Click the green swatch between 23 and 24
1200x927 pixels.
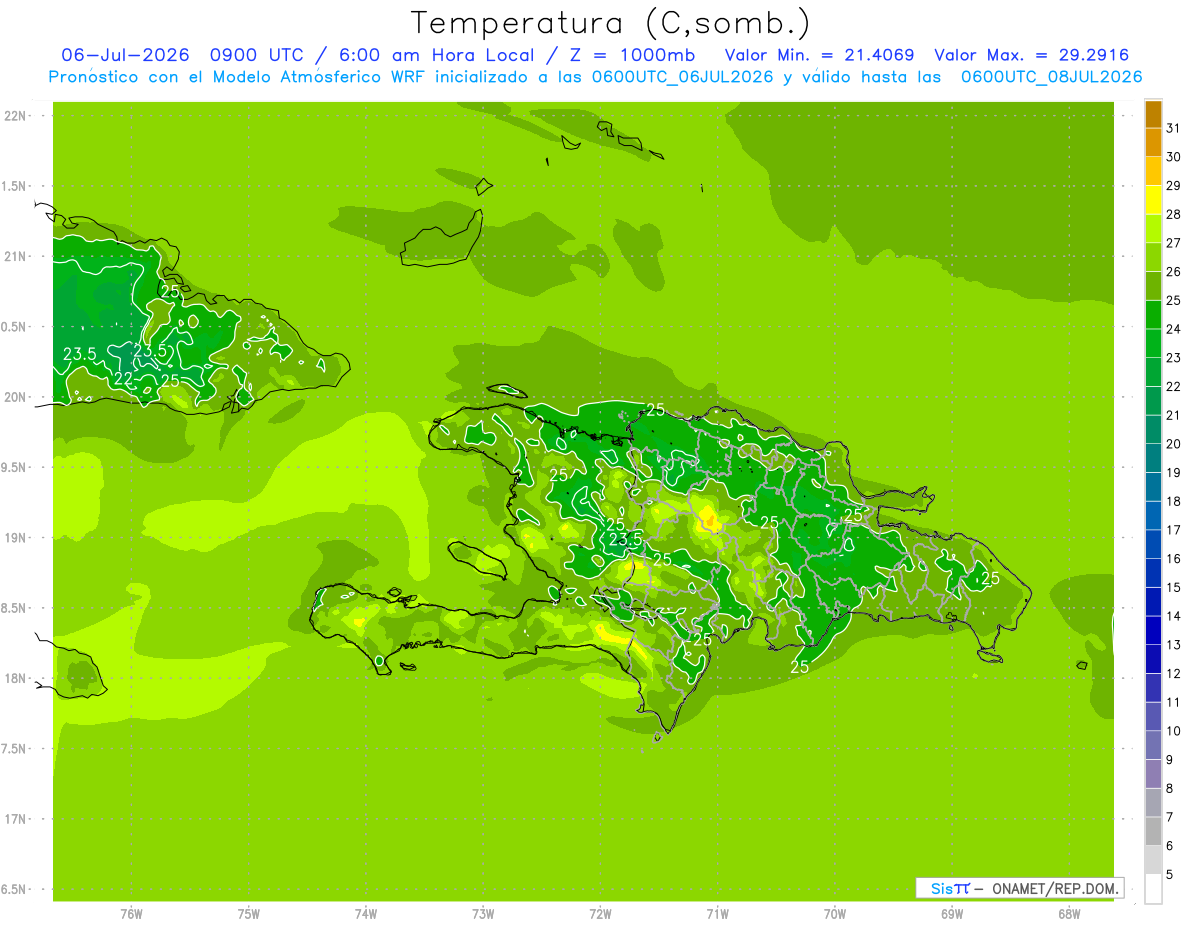1153,344
